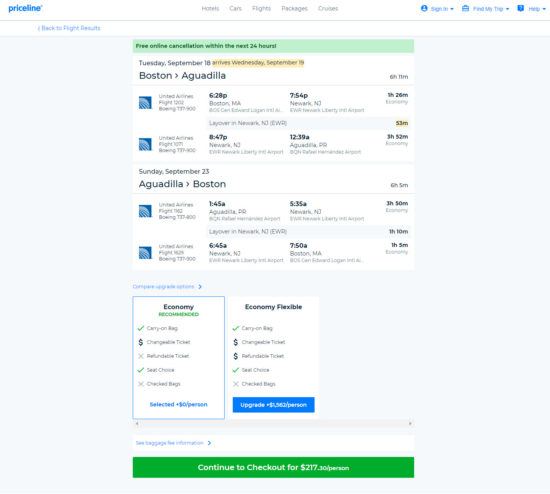
Task: Click Seat Choice checkmark in Economy card
Action: (x=141, y=370)
